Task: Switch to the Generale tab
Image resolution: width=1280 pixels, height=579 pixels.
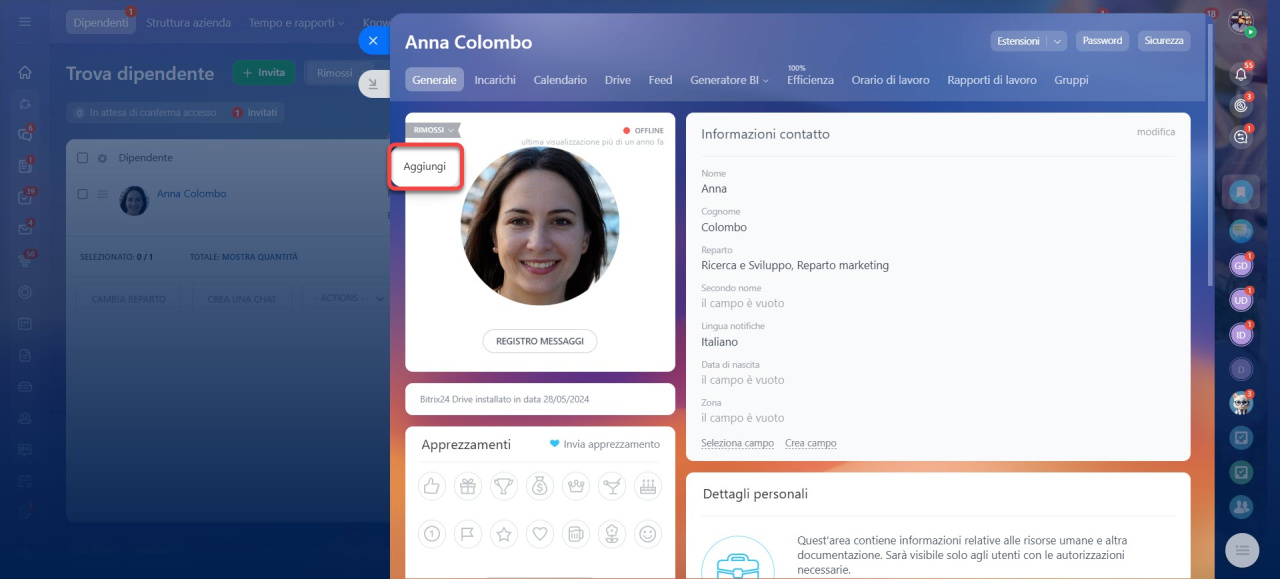Action: (x=434, y=80)
